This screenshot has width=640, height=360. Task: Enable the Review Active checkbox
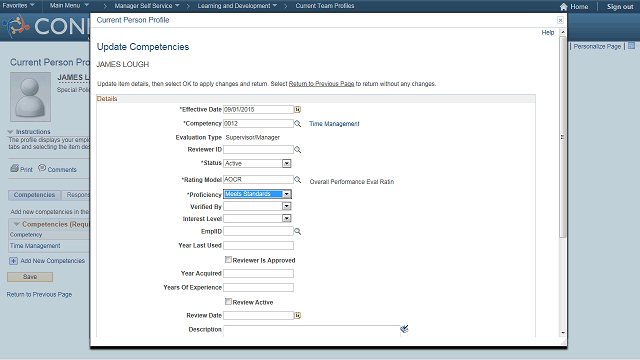(228, 302)
